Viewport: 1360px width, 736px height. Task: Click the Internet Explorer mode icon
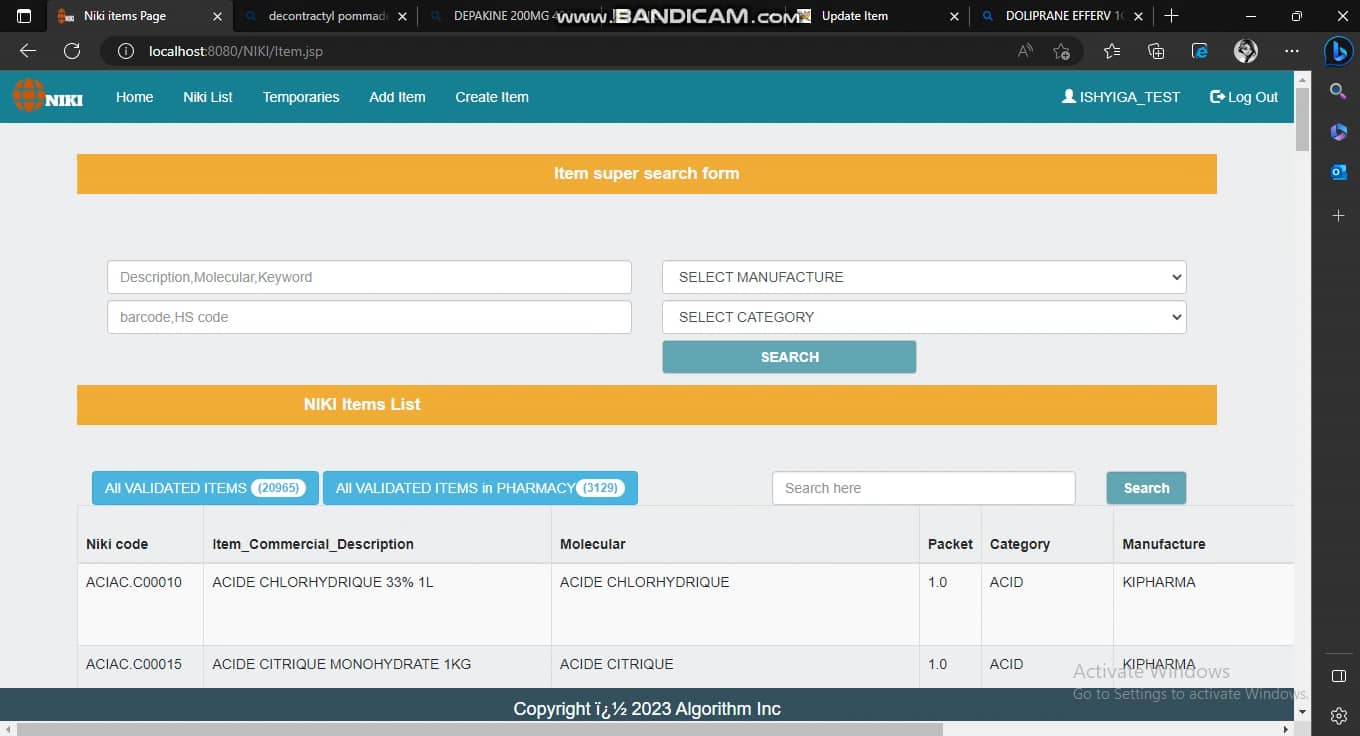coord(1200,51)
